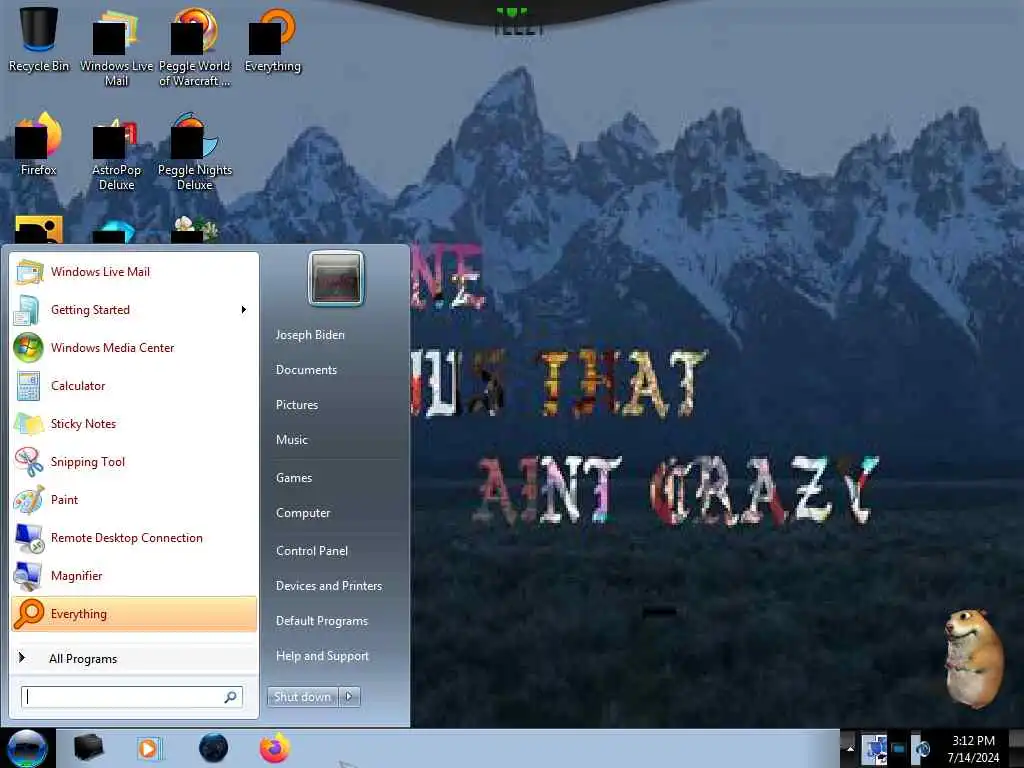Open the black box taskbar icon
The width and height of the screenshot is (1024, 768).
[x=88, y=748]
